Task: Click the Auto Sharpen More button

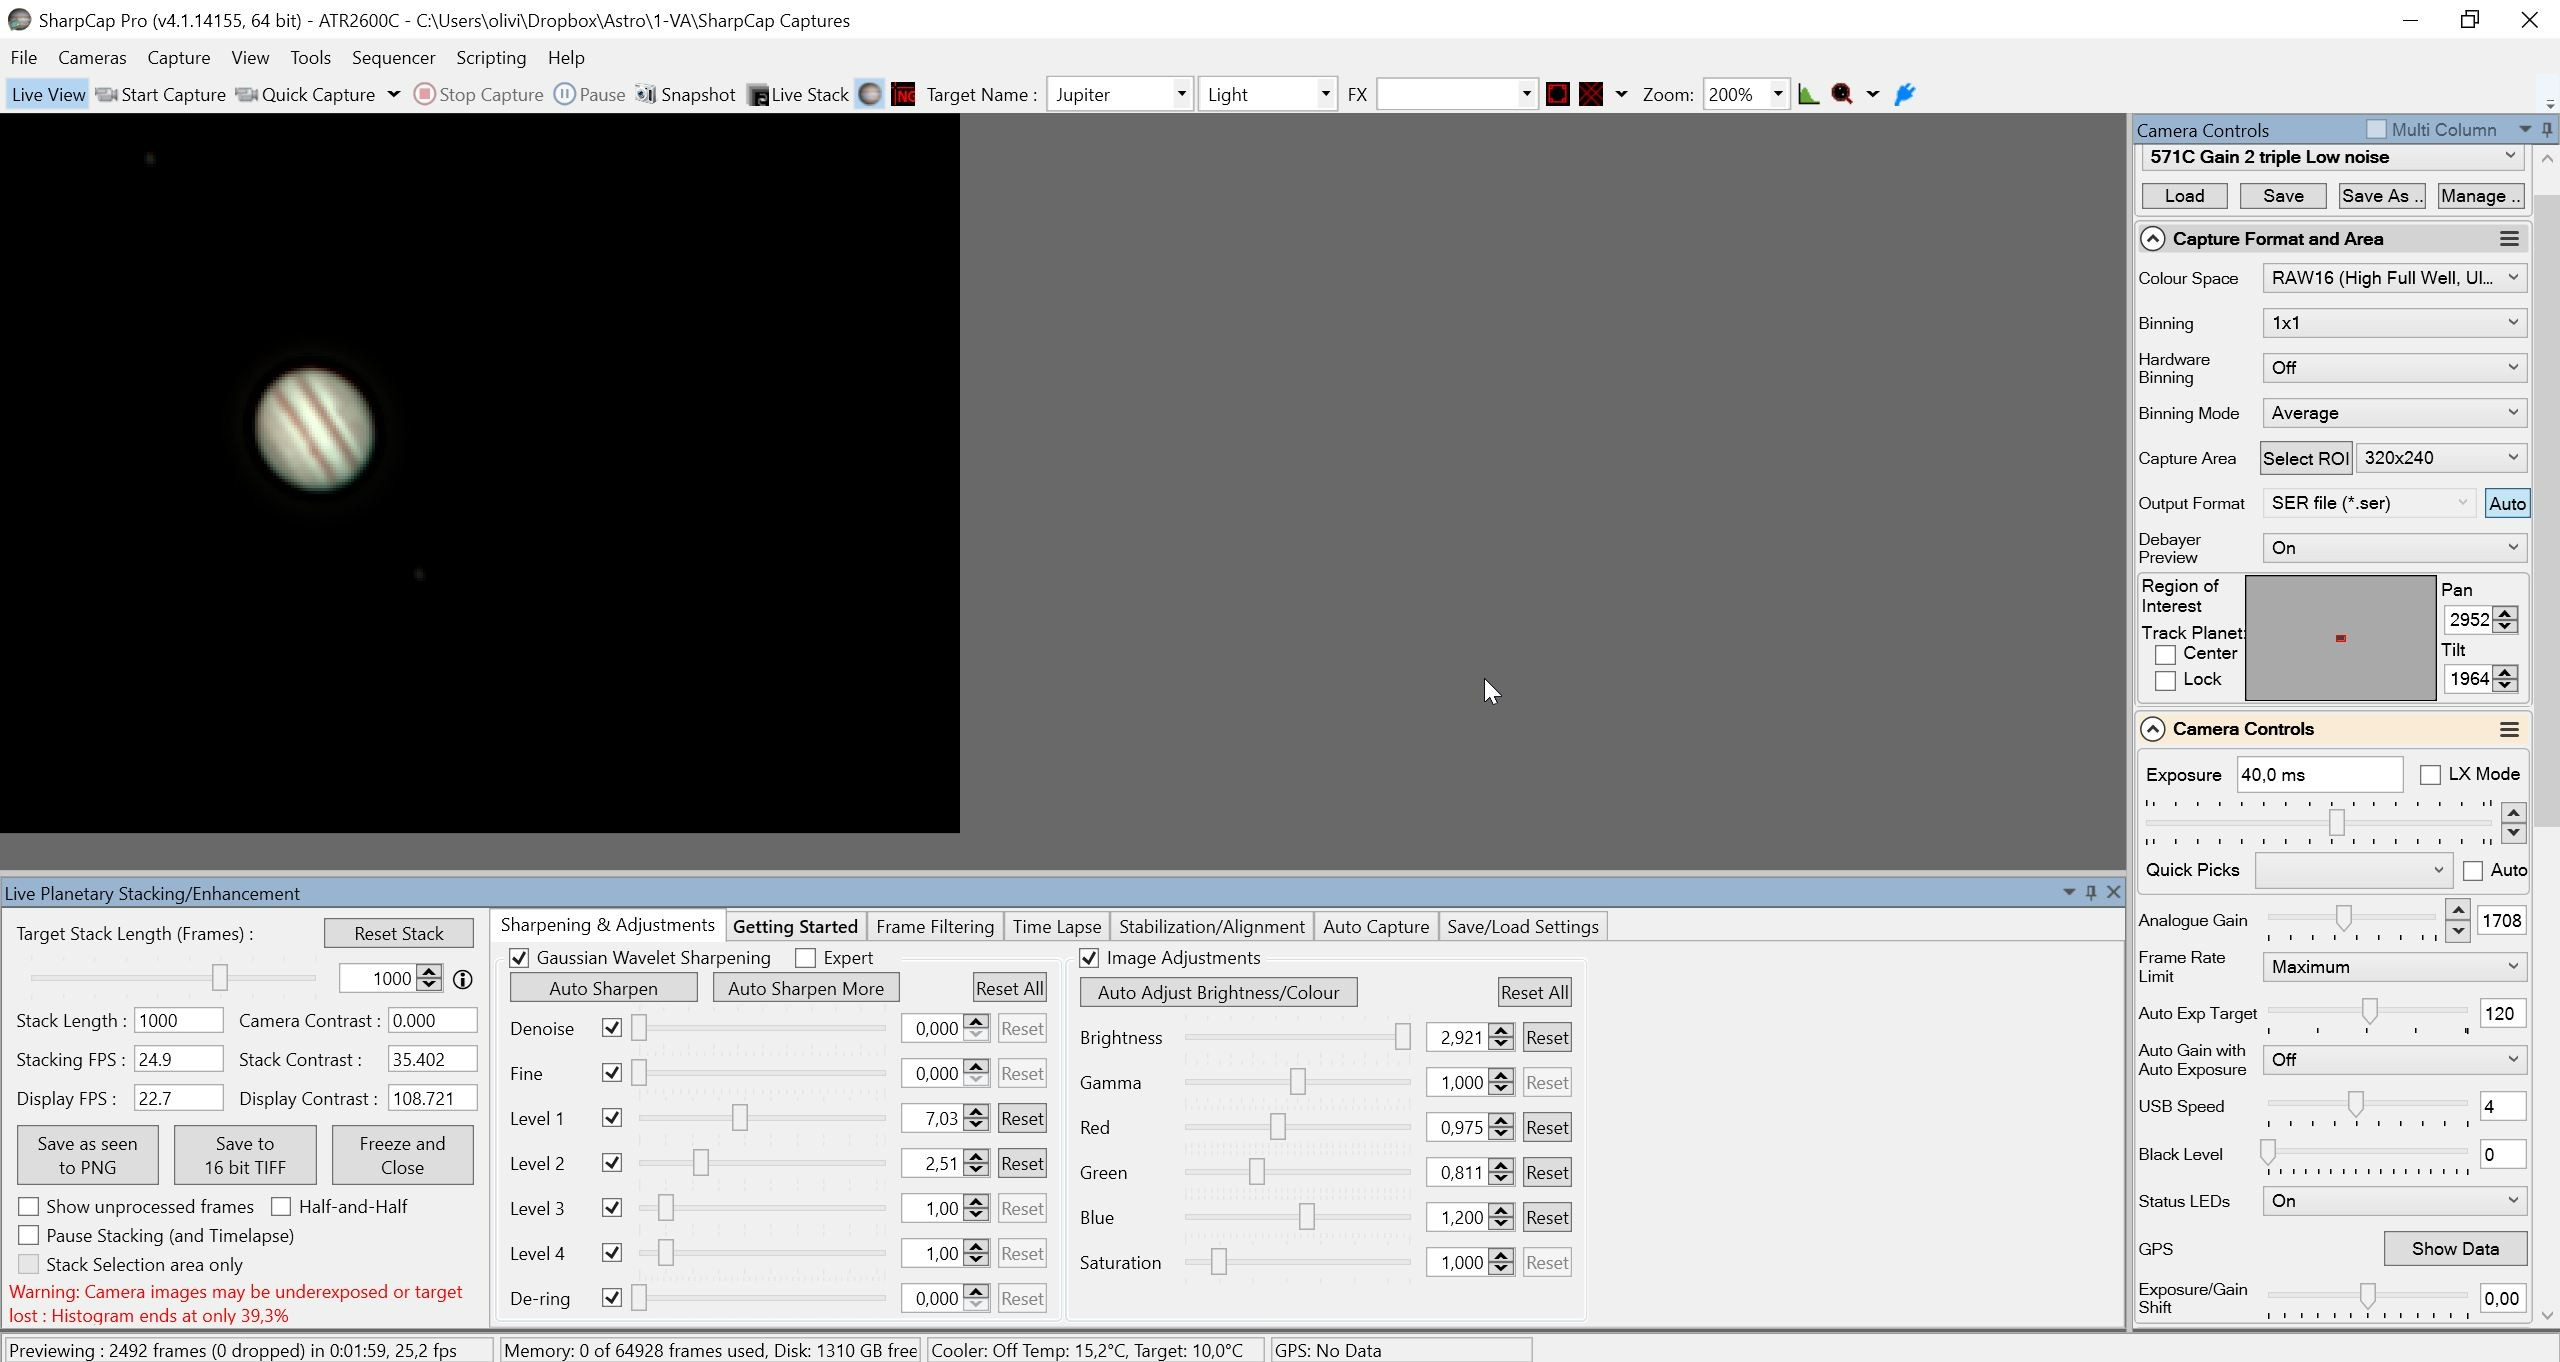Action: (x=805, y=988)
